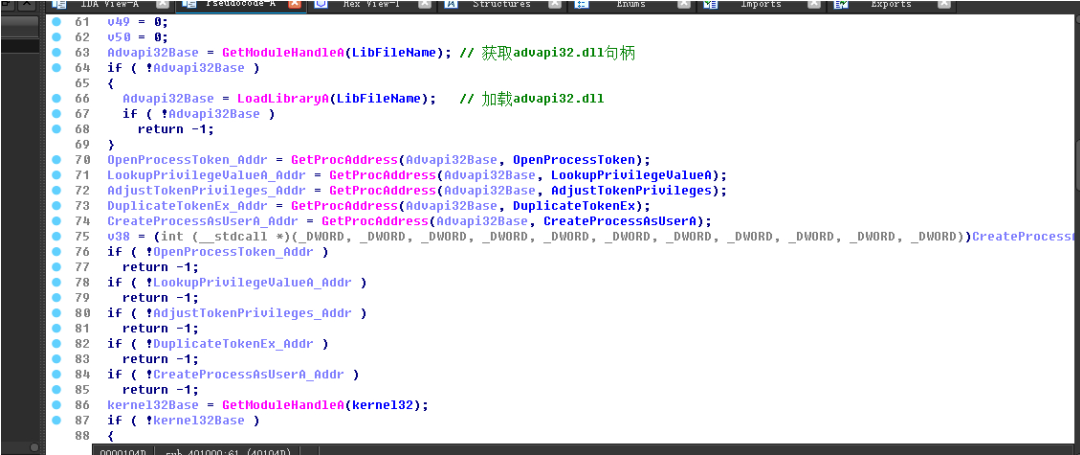The image size is (1080, 455).
Task: Close the Pseudocode-A tab with orange X
Action: coord(294,4)
